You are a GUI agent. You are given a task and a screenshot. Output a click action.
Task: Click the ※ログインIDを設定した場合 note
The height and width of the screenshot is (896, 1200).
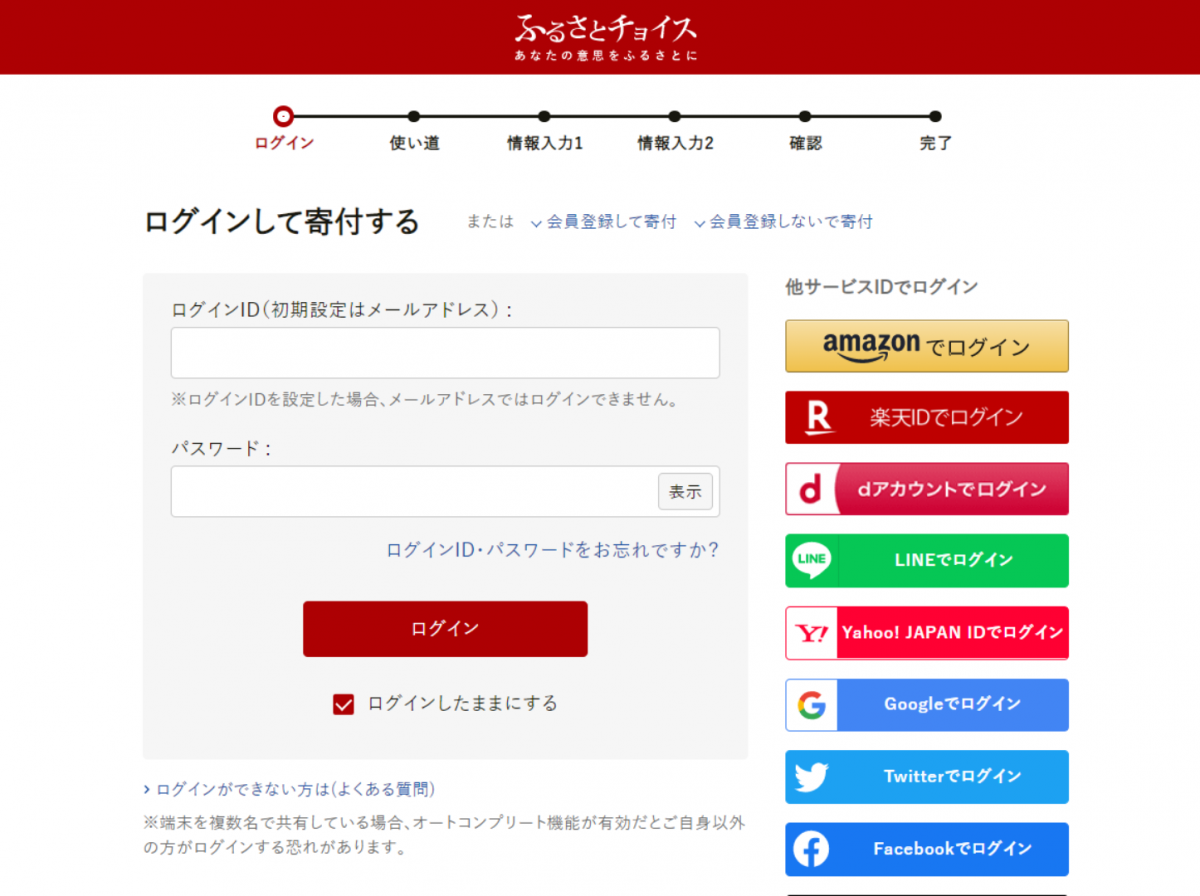(425, 400)
